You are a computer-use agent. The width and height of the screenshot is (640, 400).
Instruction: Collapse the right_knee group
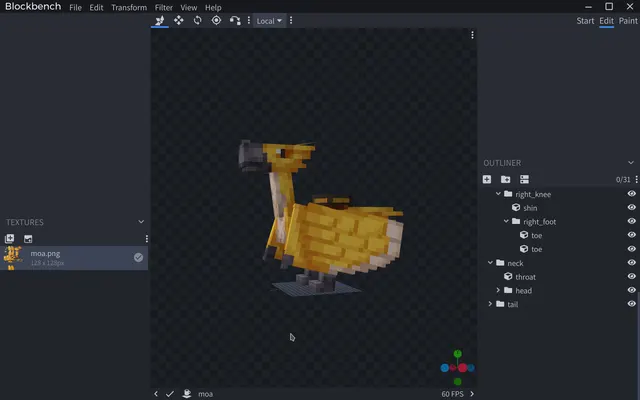click(498, 193)
